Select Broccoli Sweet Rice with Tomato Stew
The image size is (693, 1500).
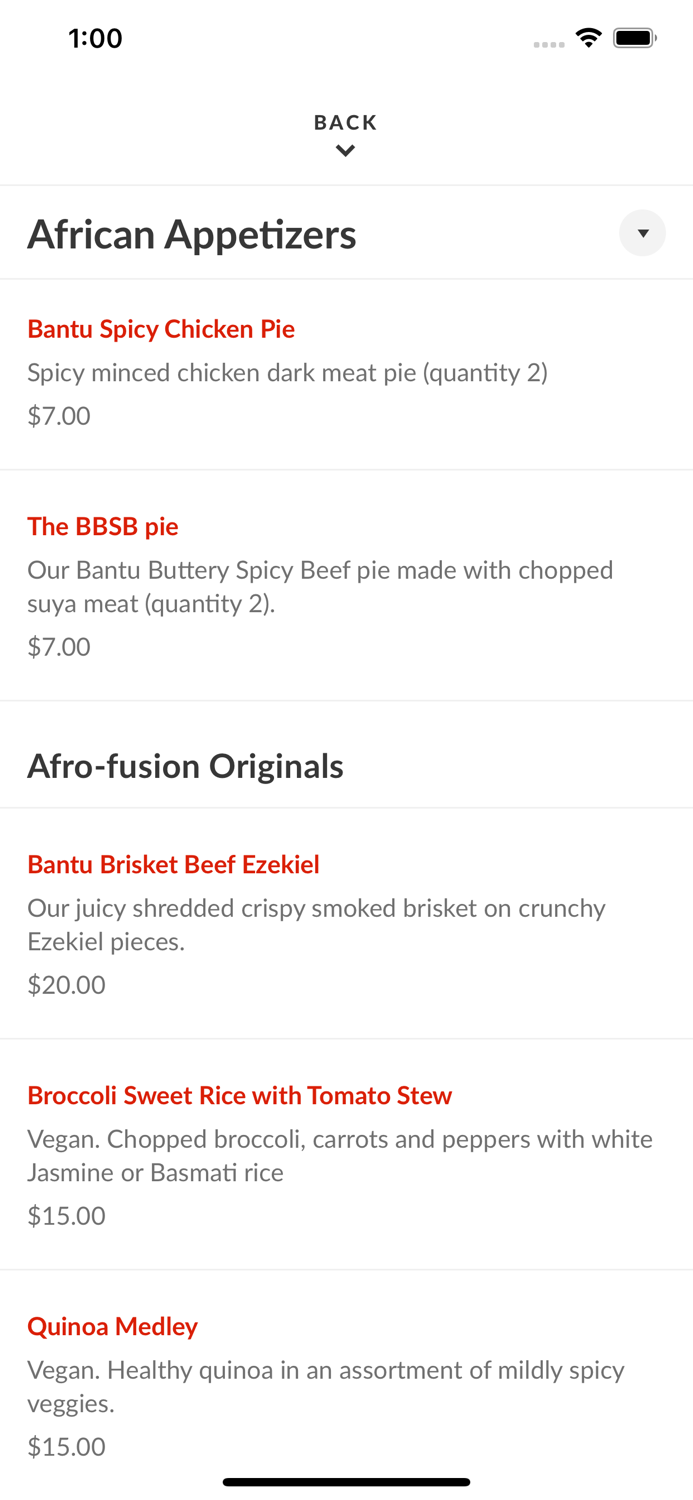click(346, 1155)
